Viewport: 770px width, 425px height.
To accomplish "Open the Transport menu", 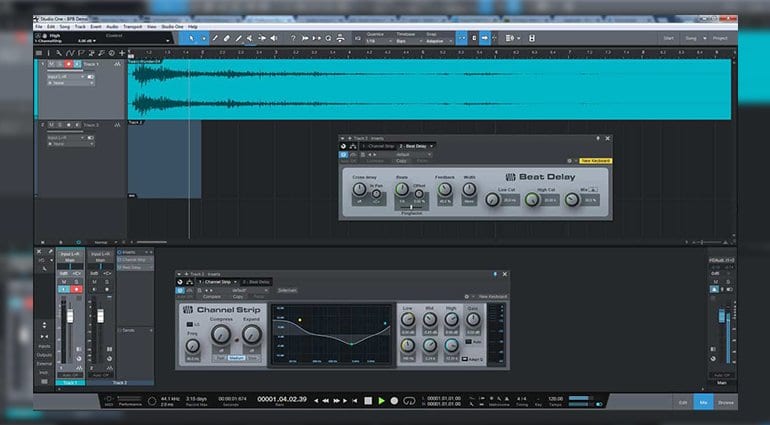I will 132,27.
